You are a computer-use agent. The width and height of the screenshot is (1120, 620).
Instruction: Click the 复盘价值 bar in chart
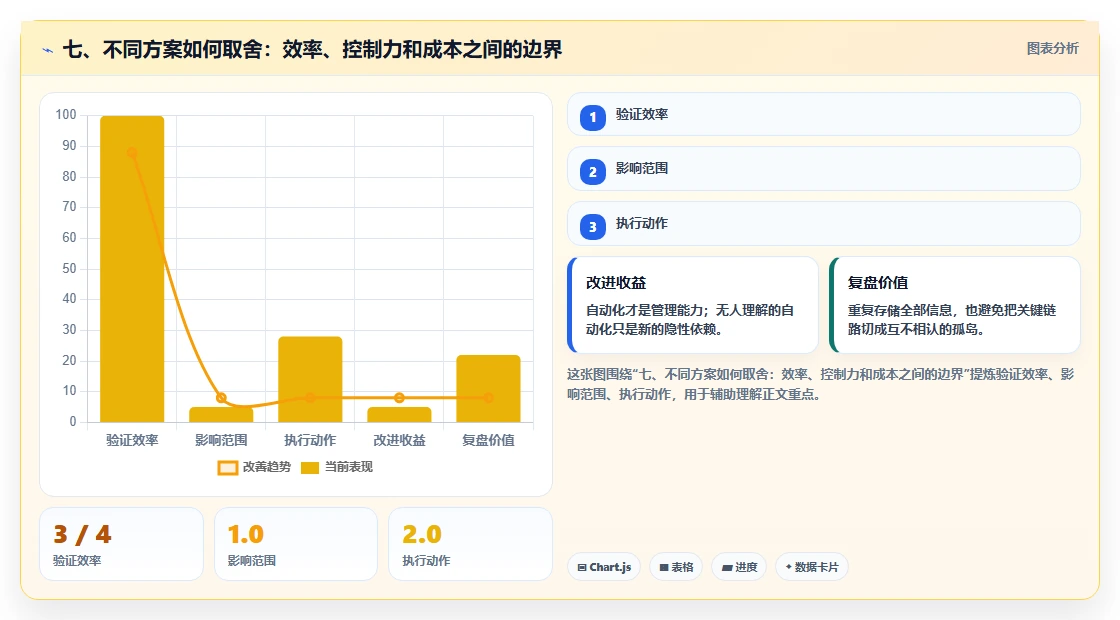(489, 389)
